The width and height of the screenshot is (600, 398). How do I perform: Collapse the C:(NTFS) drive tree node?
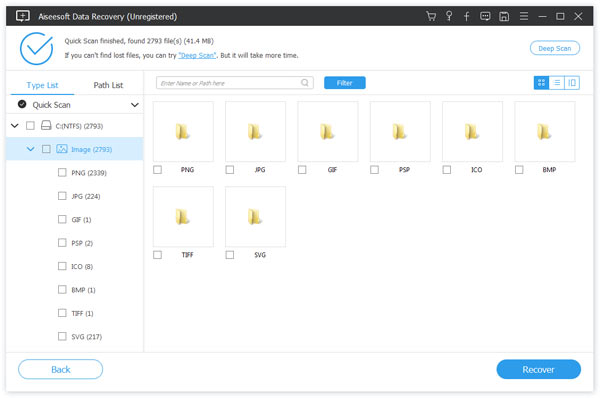pyautogui.click(x=15, y=126)
